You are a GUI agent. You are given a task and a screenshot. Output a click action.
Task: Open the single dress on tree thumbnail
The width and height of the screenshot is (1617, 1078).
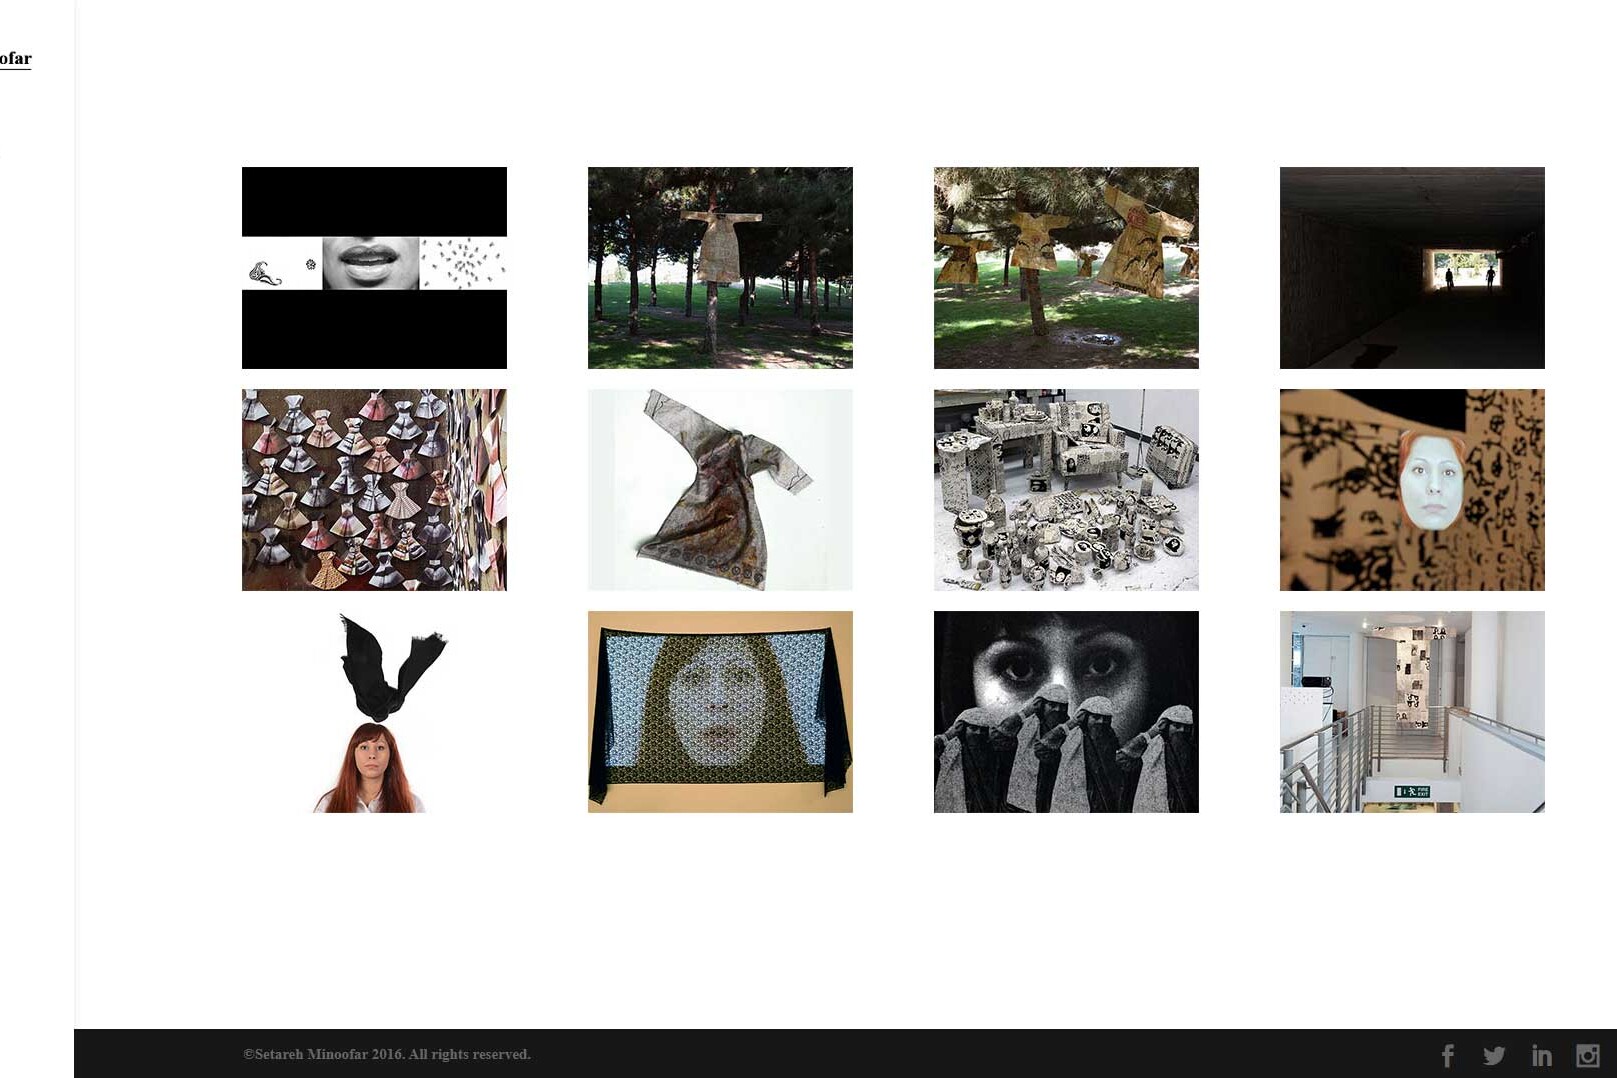(x=720, y=267)
